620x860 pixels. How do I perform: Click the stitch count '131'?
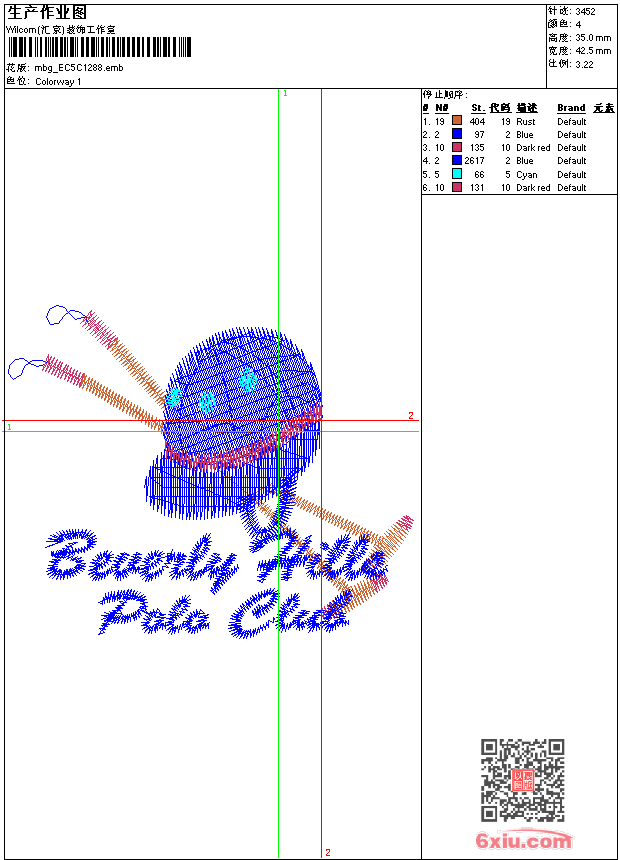coord(477,188)
